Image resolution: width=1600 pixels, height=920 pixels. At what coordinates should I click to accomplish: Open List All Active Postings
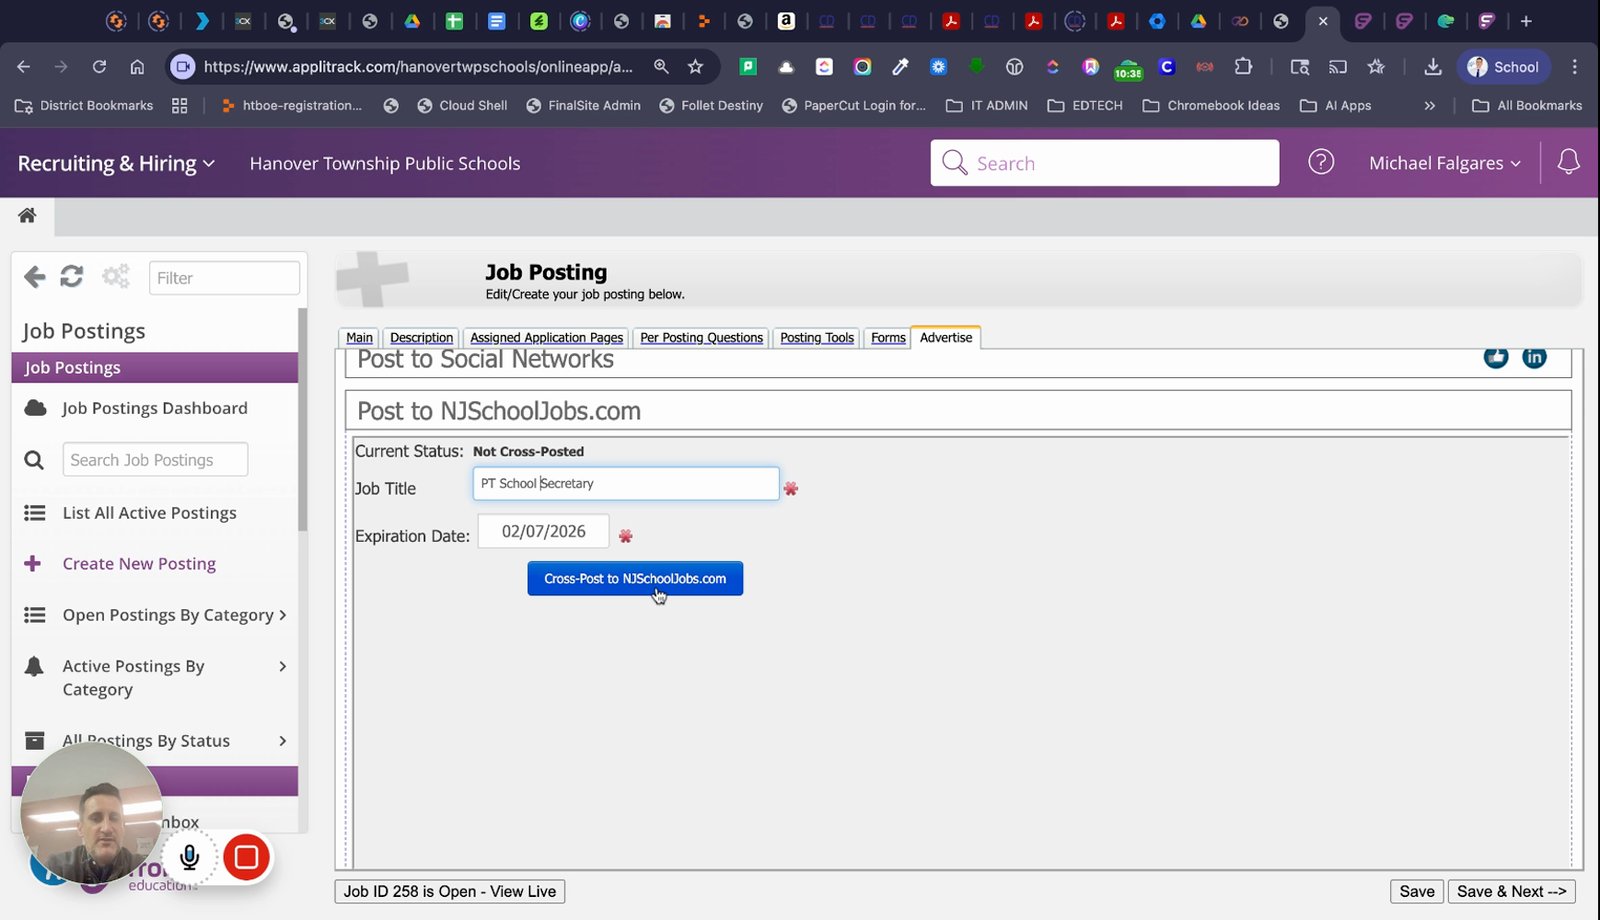(x=149, y=513)
